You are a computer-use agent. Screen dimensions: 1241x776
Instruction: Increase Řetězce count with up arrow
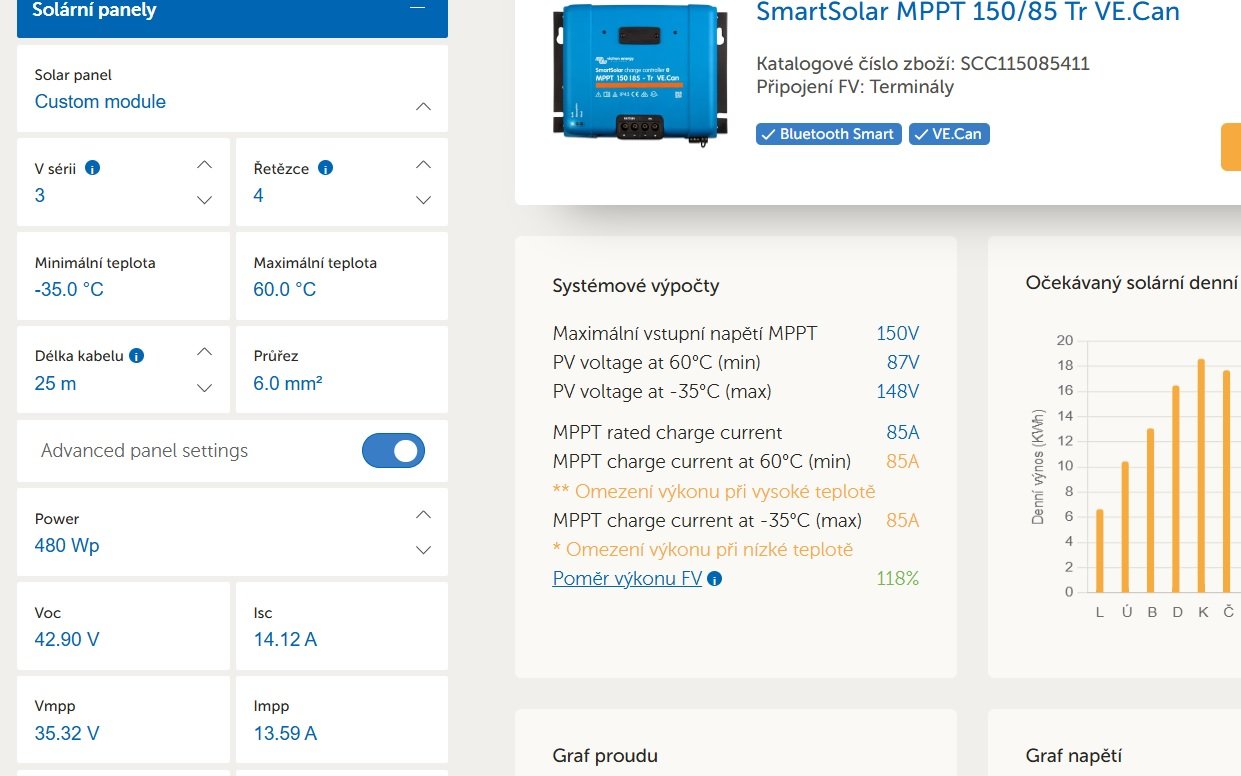pyautogui.click(x=423, y=163)
